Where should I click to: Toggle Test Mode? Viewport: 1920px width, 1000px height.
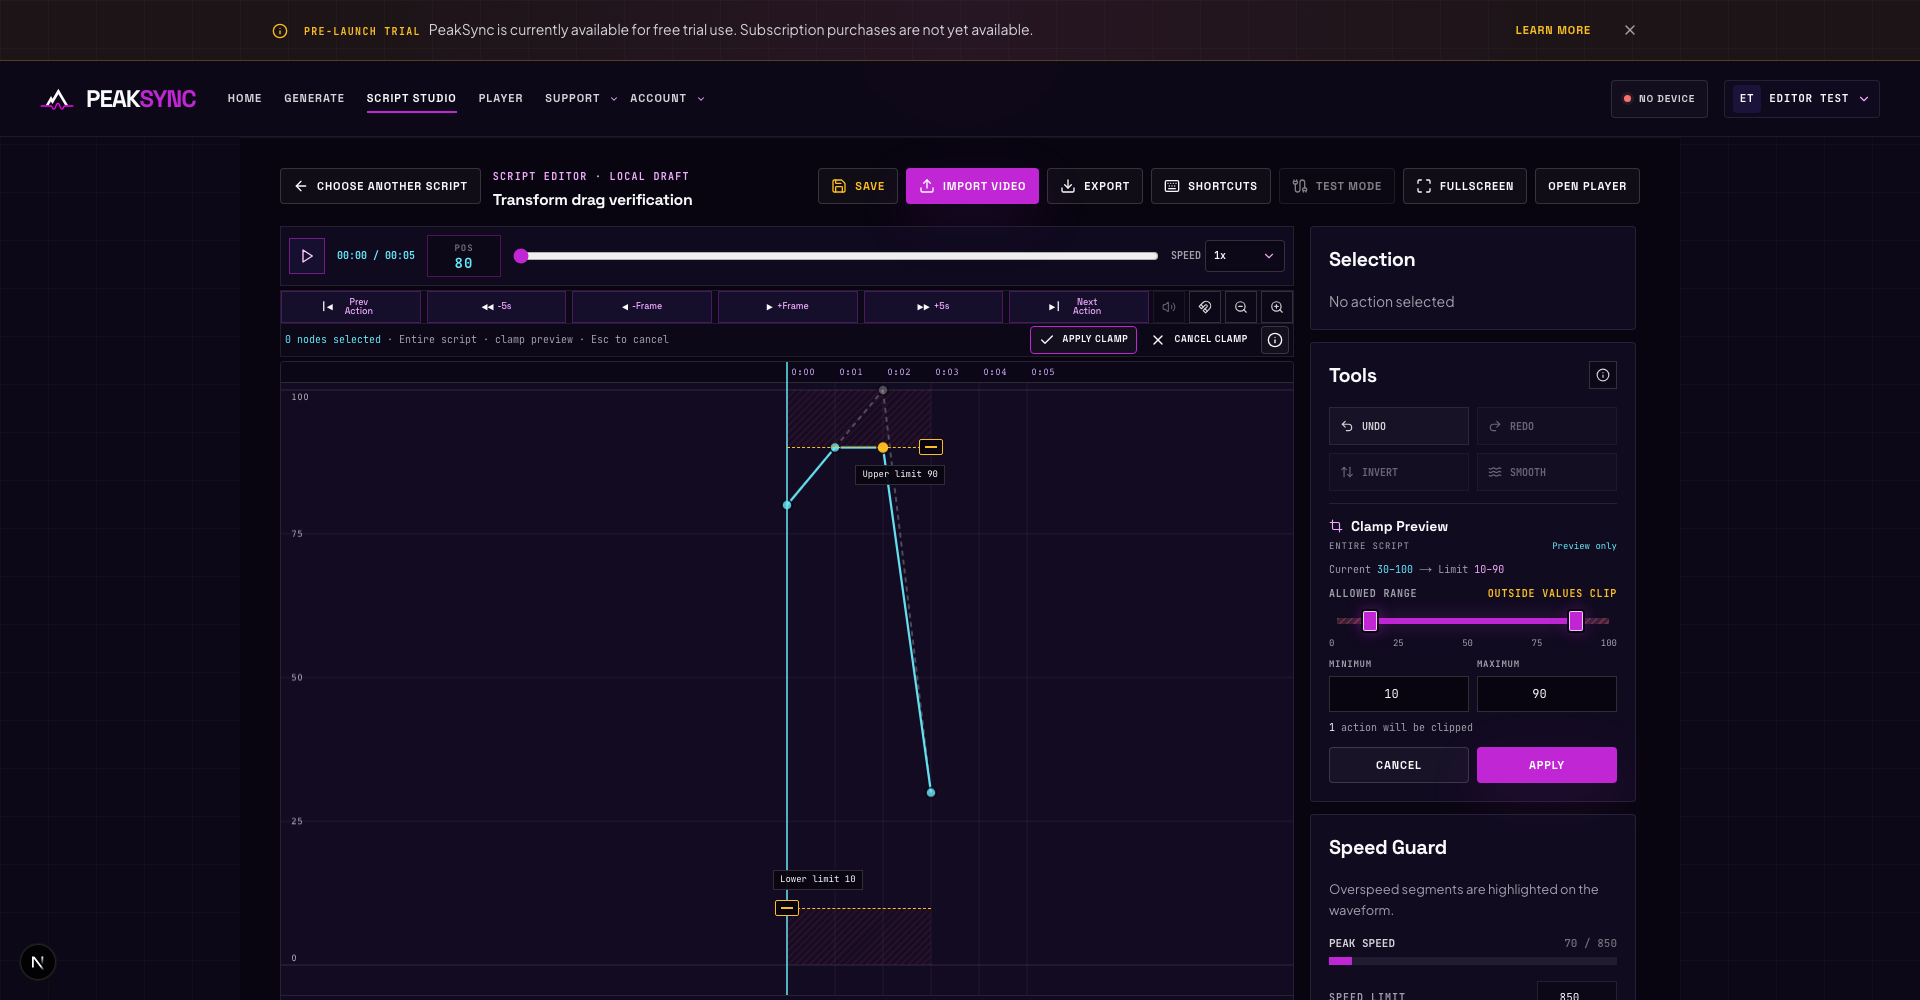coord(1337,186)
